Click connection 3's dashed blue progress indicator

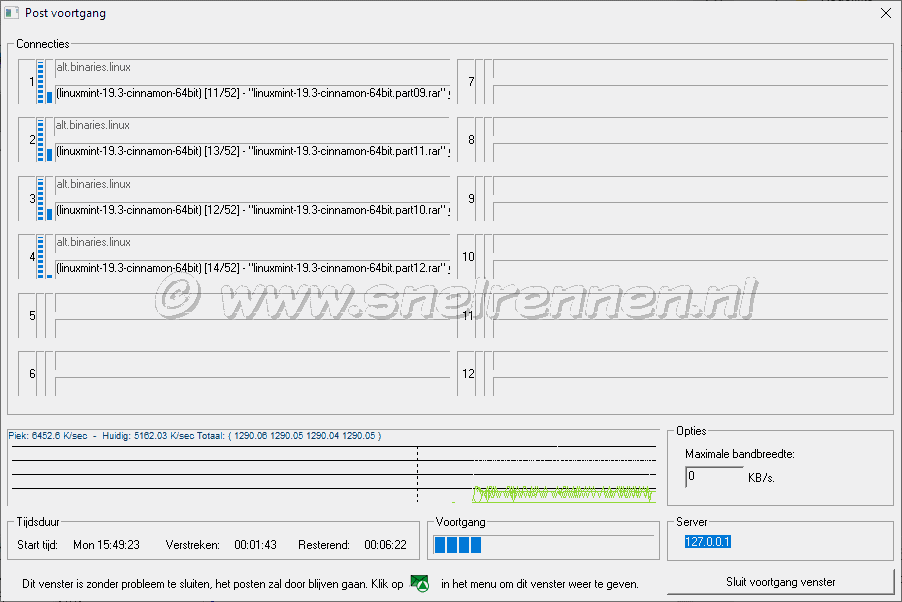tap(40, 199)
